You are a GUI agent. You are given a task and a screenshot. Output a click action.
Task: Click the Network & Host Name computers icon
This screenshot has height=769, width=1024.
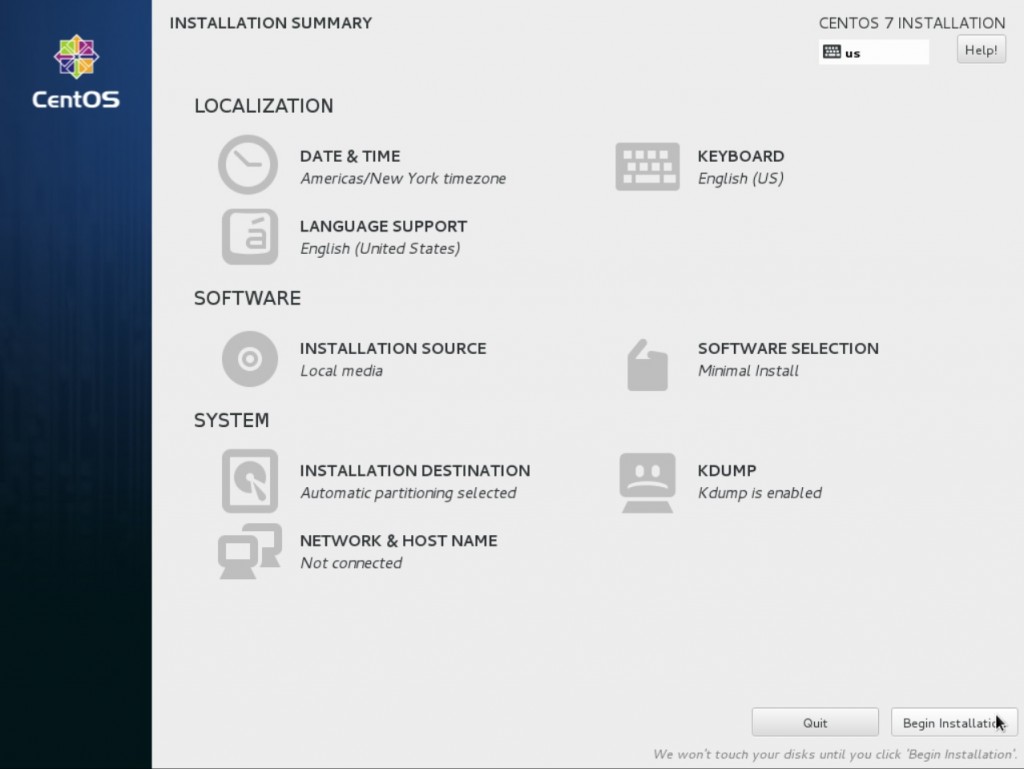[x=249, y=551]
